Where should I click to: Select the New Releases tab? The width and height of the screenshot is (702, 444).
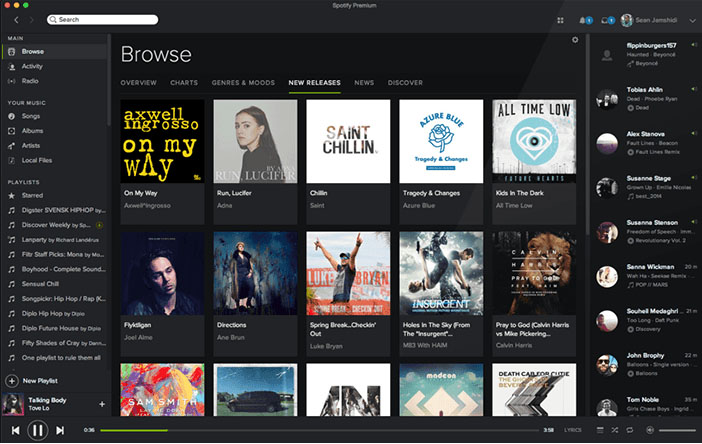[x=314, y=83]
